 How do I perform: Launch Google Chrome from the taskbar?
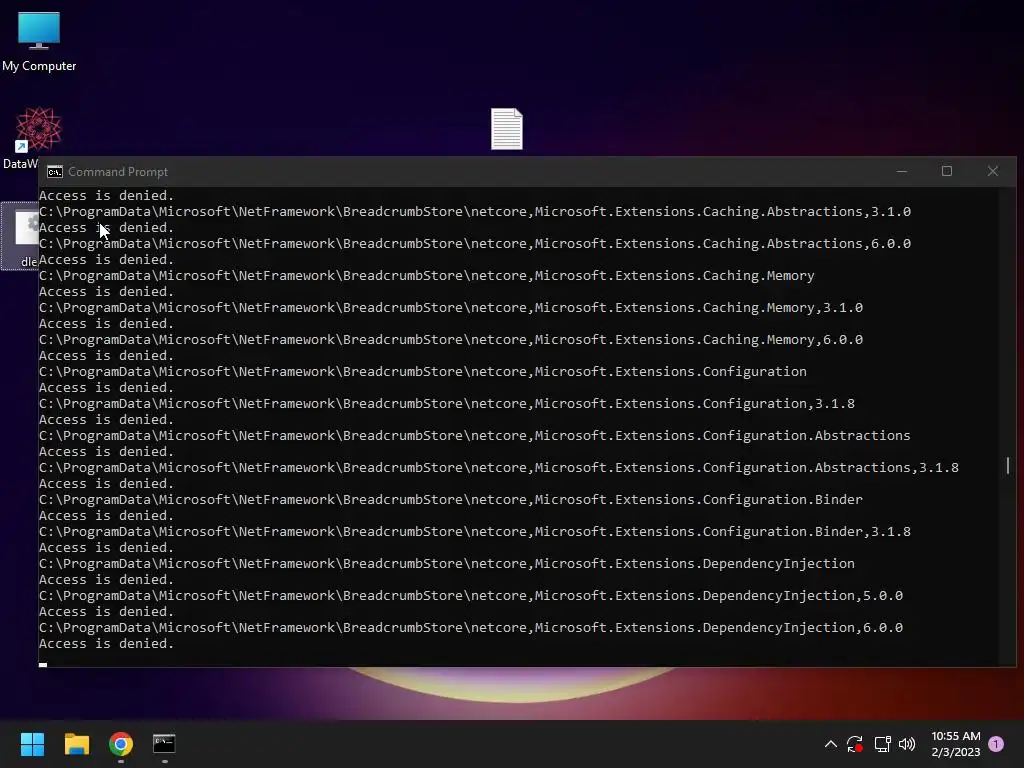click(121, 744)
